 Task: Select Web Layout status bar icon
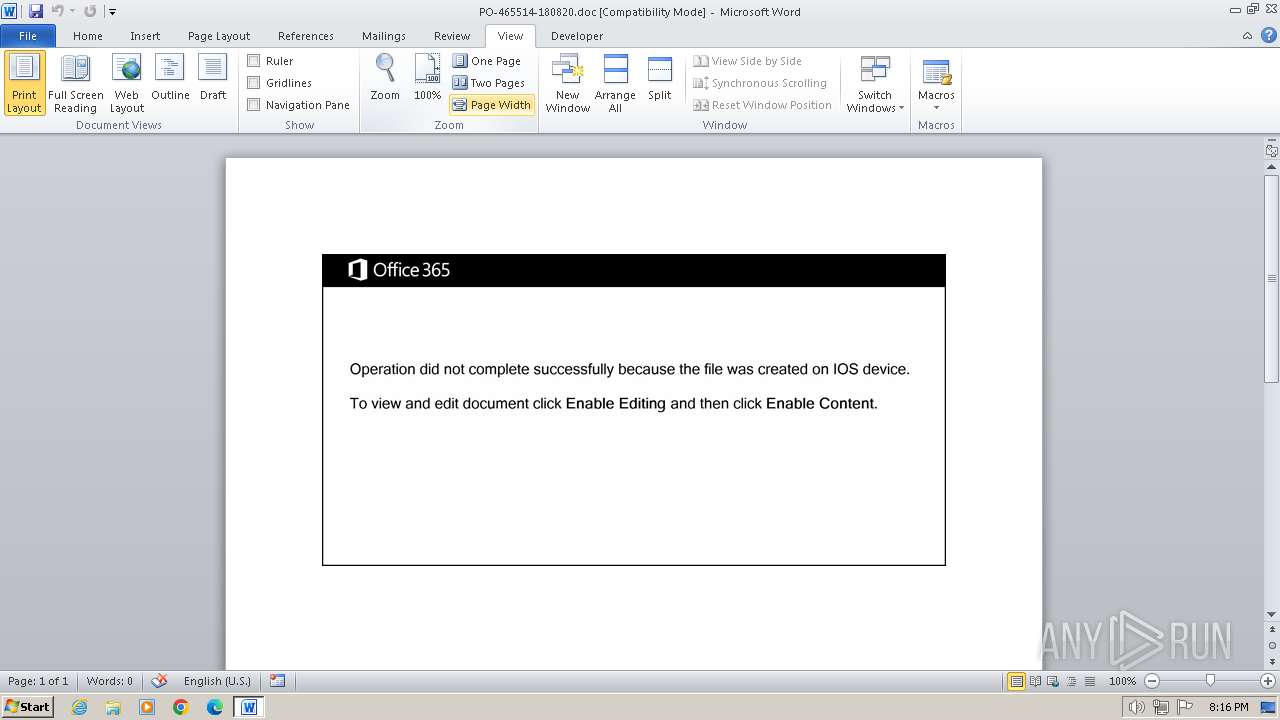[x=1053, y=681]
